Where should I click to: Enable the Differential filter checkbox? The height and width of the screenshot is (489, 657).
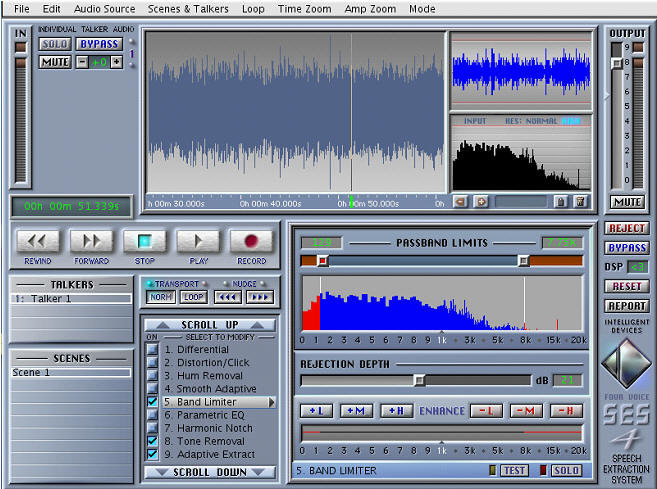[152, 350]
